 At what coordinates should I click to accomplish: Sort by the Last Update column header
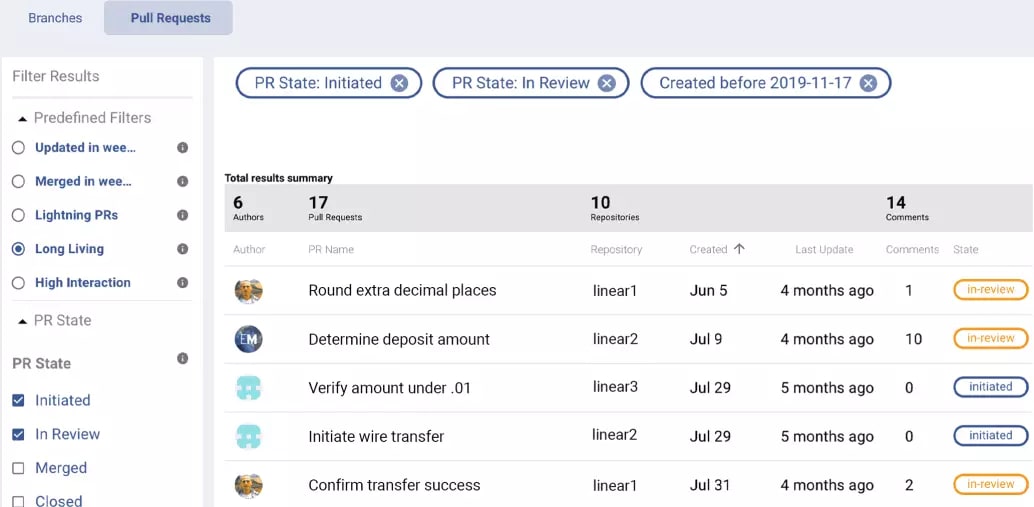tap(824, 250)
